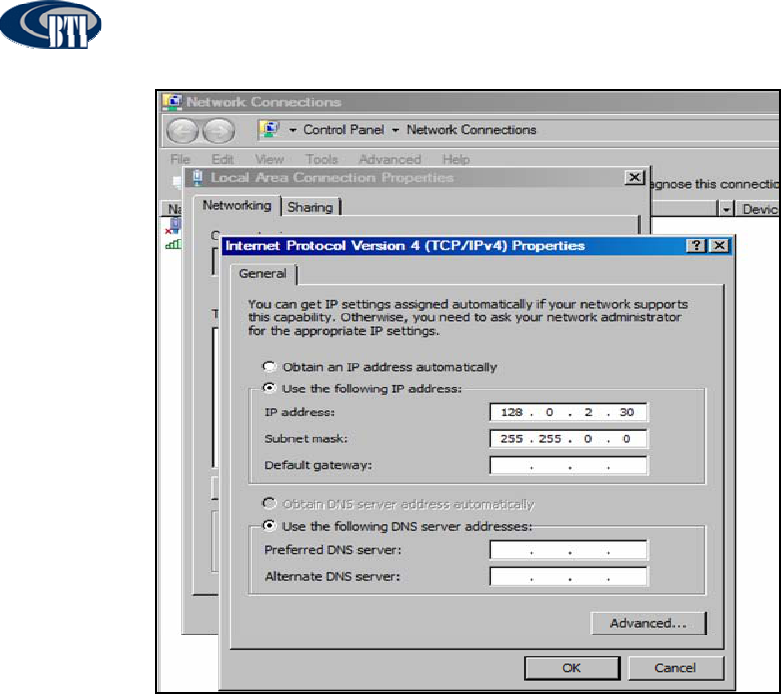Open the column dropdown arrow beside Device column

tap(726, 209)
